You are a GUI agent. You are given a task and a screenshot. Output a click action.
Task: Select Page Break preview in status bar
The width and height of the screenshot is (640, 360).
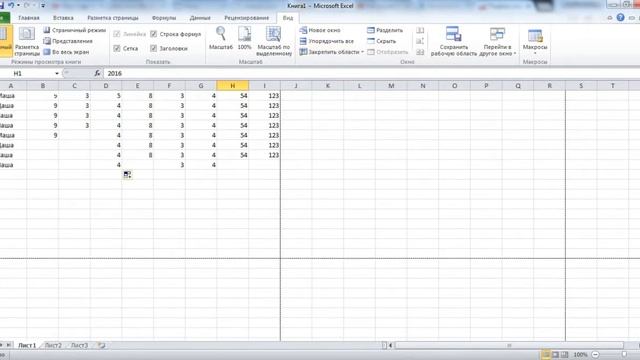tap(565, 355)
